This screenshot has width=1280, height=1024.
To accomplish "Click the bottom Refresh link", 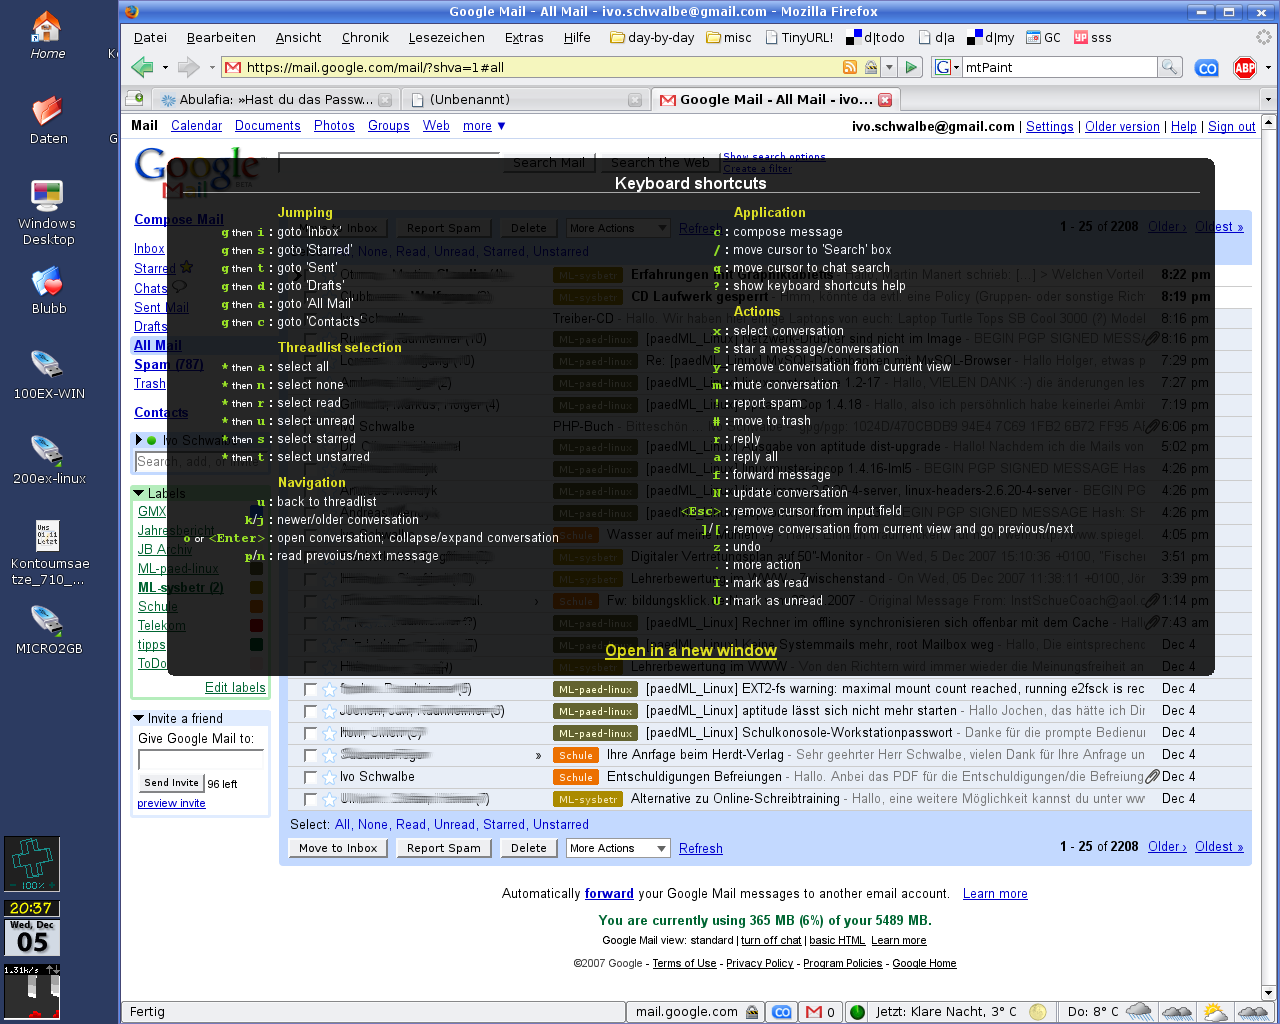I will [700, 849].
